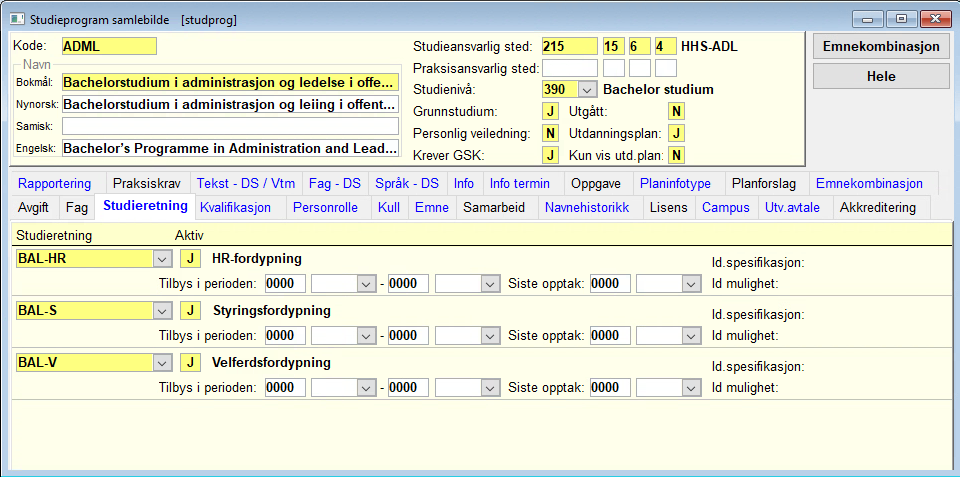Click BAL-HR Siste opptak year field
Viewport: 960px width, 477px height.
pyautogui.click(x=610, y=284)
